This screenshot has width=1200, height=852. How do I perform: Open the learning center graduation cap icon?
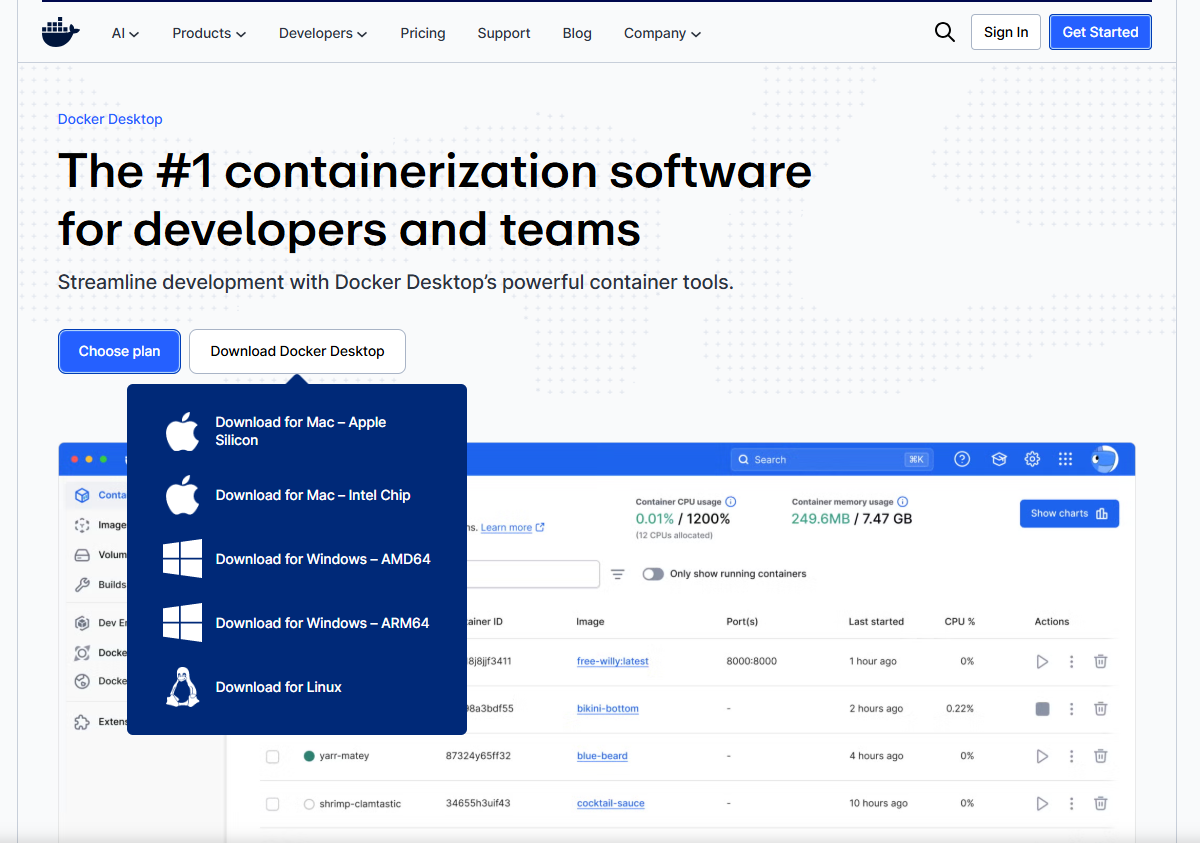[998, 459]
